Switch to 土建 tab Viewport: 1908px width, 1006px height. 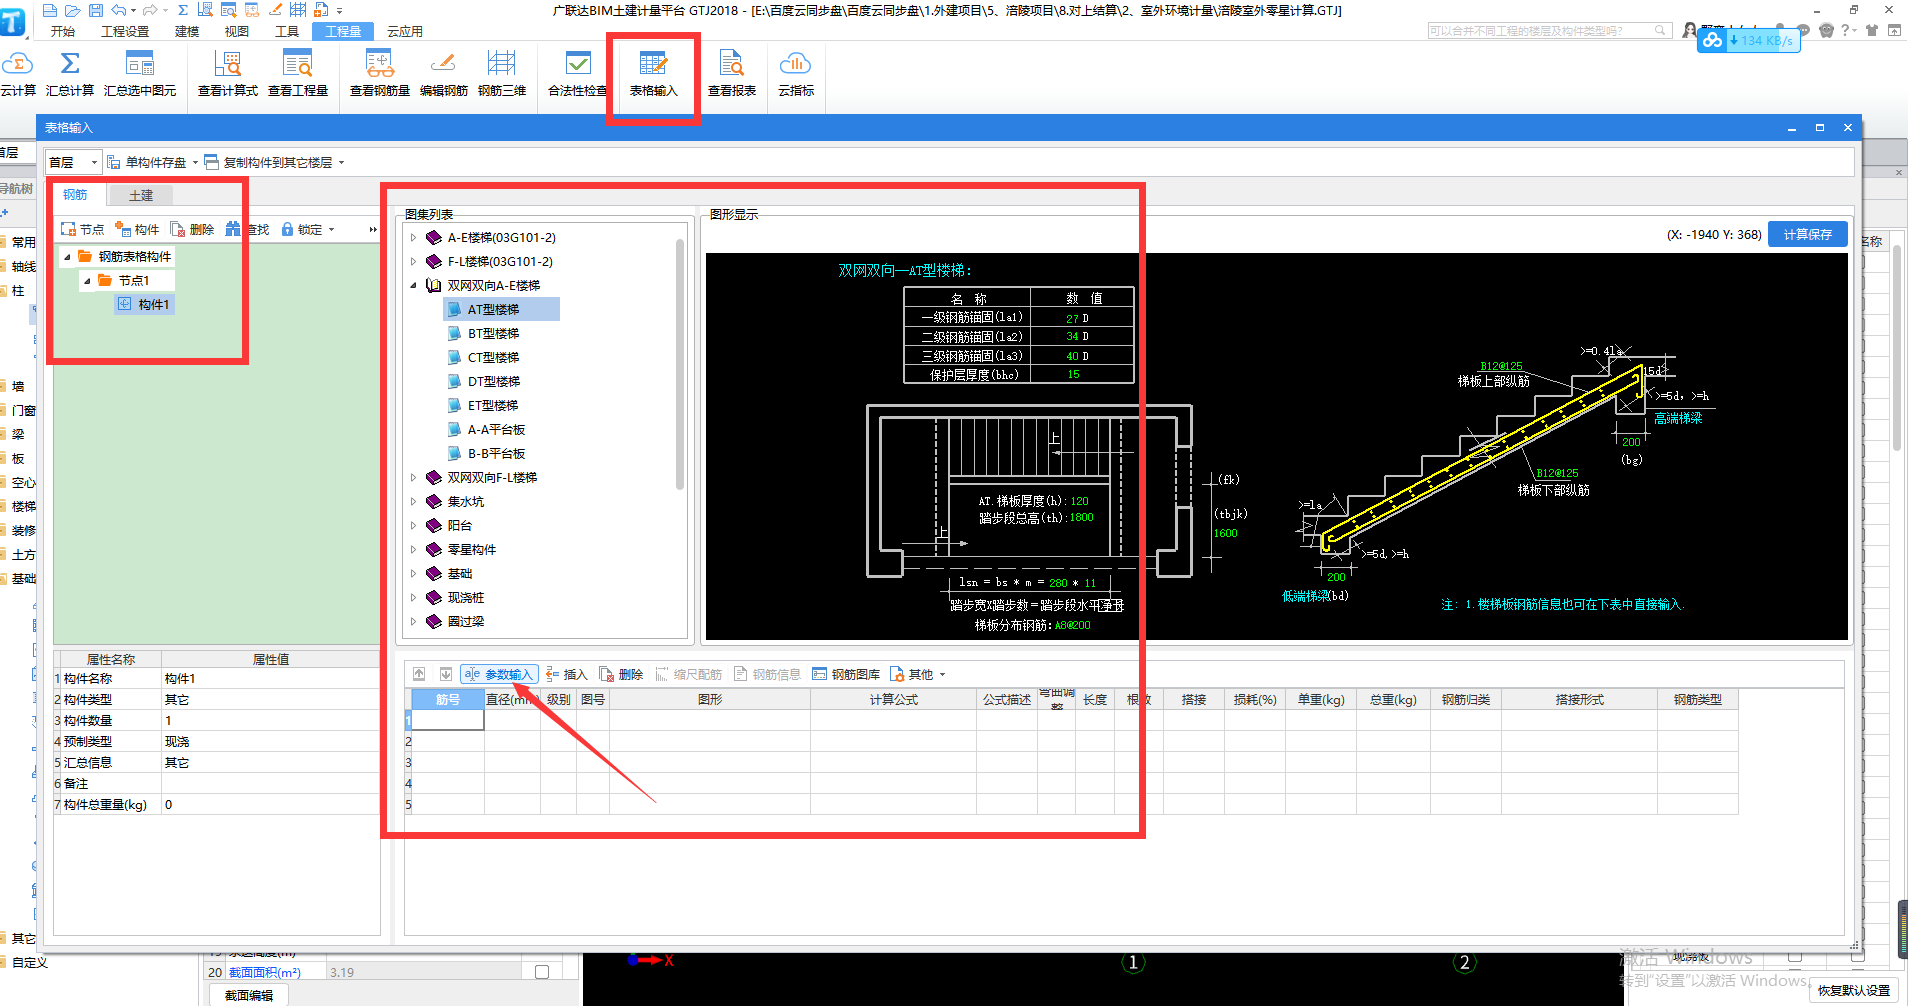[x=140, y=195]
